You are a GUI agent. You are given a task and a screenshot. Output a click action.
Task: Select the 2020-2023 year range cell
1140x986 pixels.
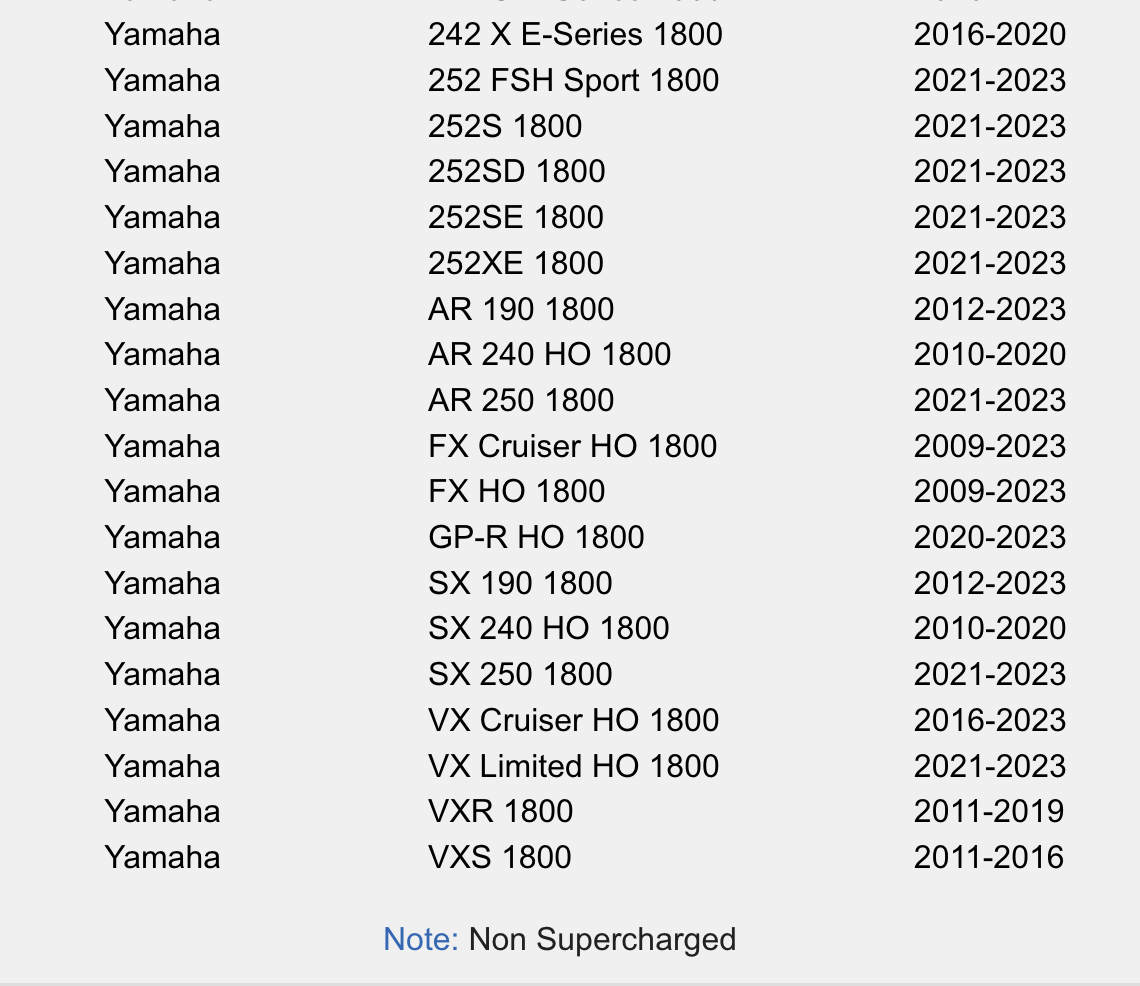coord(989,538)
